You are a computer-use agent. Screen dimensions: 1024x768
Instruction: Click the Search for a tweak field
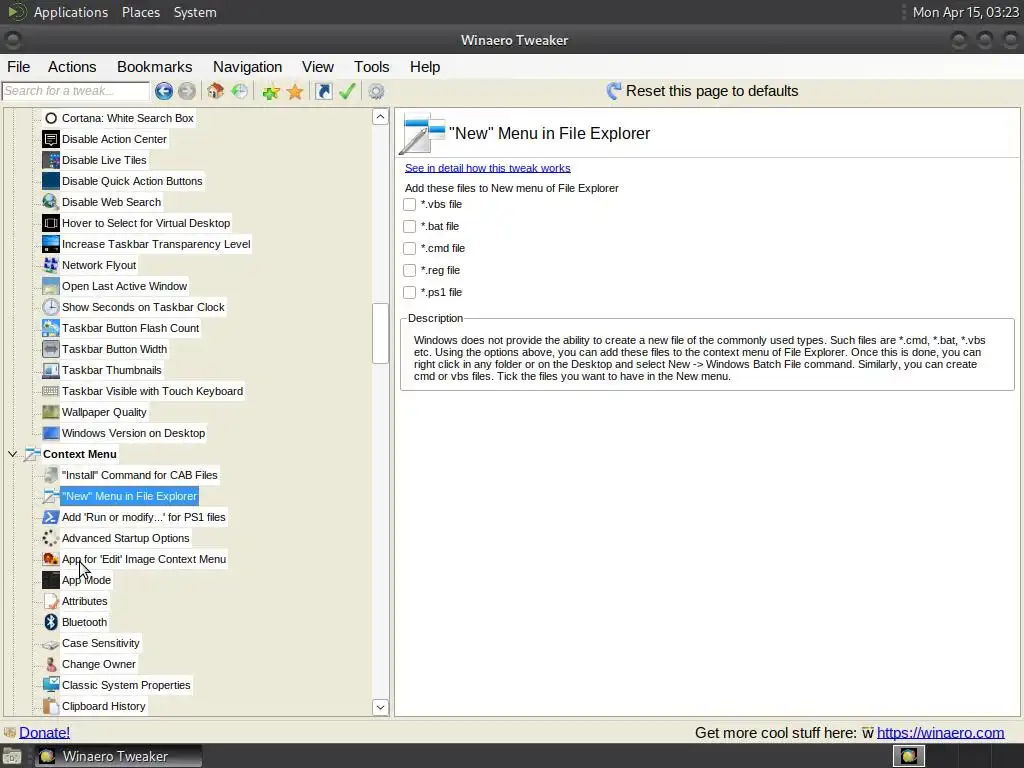click(76, 91)
